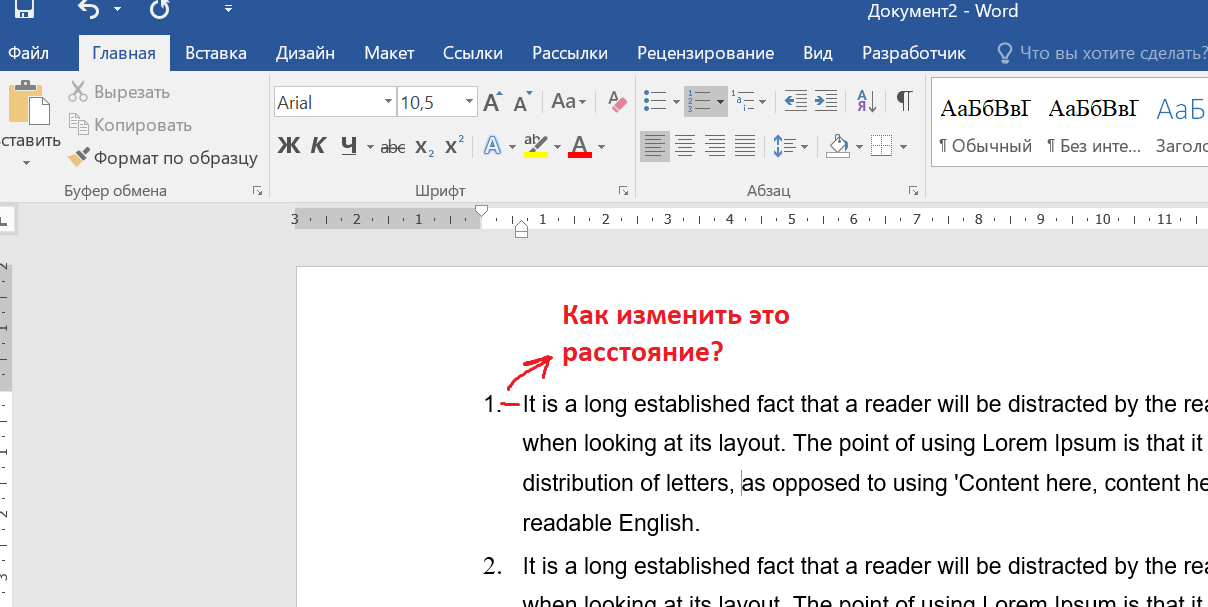Screen dimensions: 1208x607
Task: Switch to the Вставка tab
Action: [x=216, y=53]
